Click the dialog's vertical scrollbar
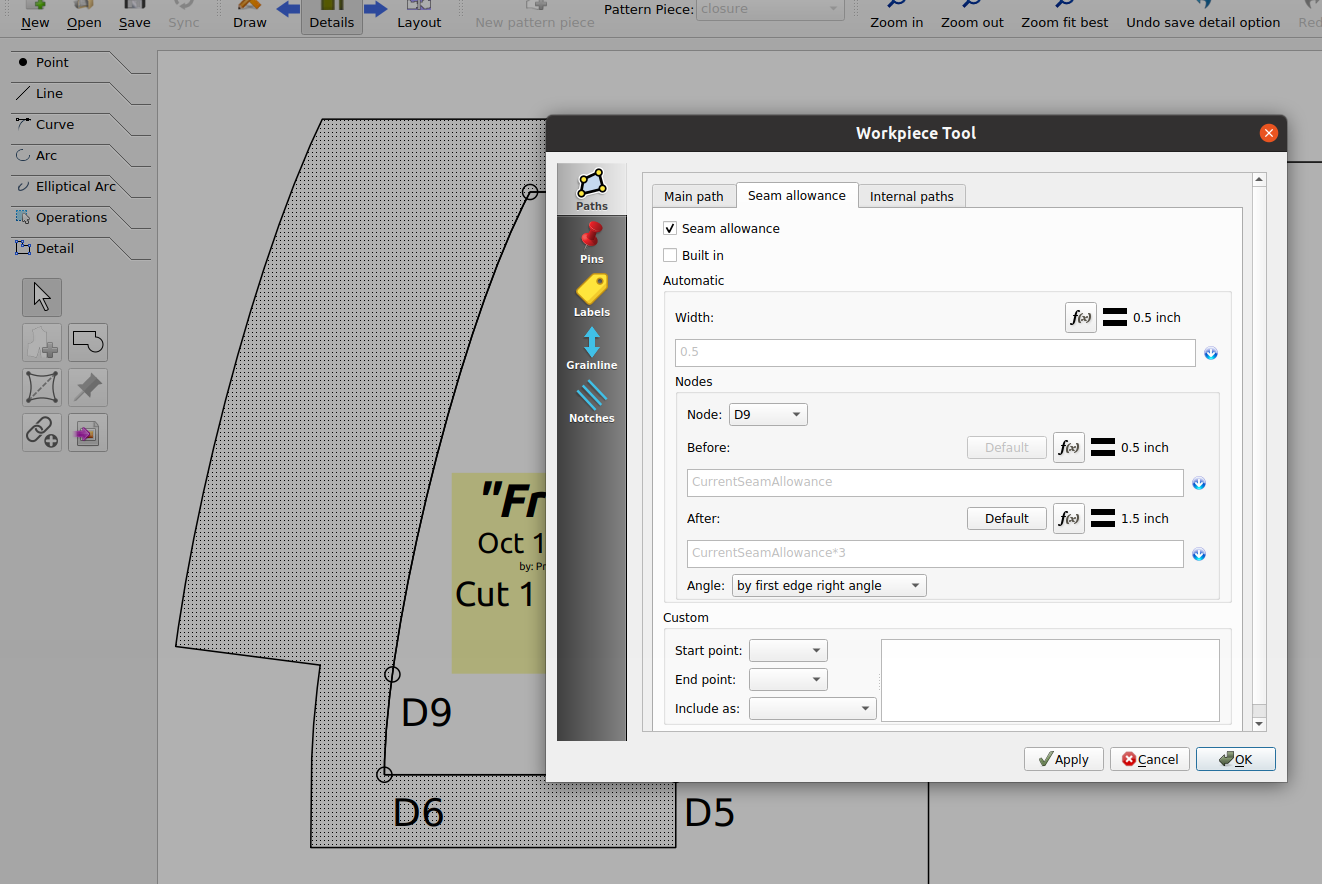The height and width of the screenshot is (884, 1322). click(1259, 451)
